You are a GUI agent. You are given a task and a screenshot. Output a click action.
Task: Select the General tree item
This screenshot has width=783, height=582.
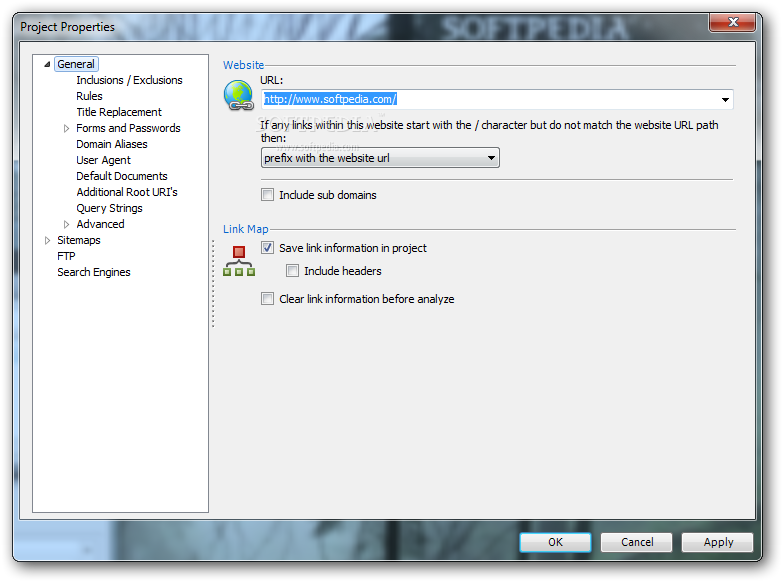[76, 64]
